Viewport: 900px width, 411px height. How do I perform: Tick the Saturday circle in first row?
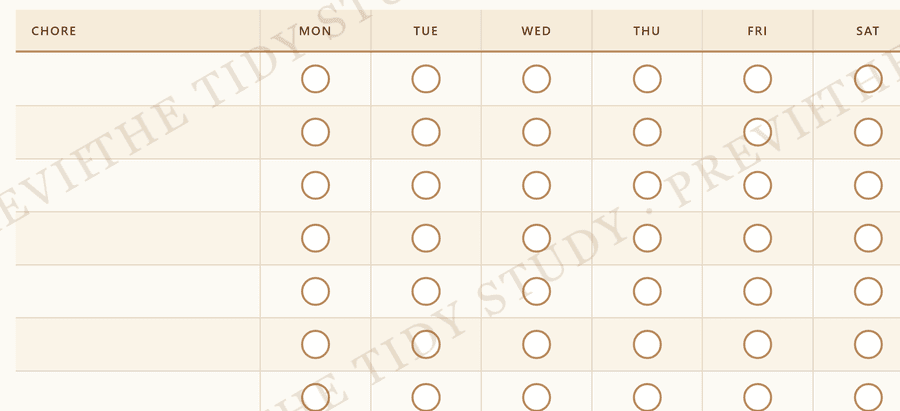[868, 79]
